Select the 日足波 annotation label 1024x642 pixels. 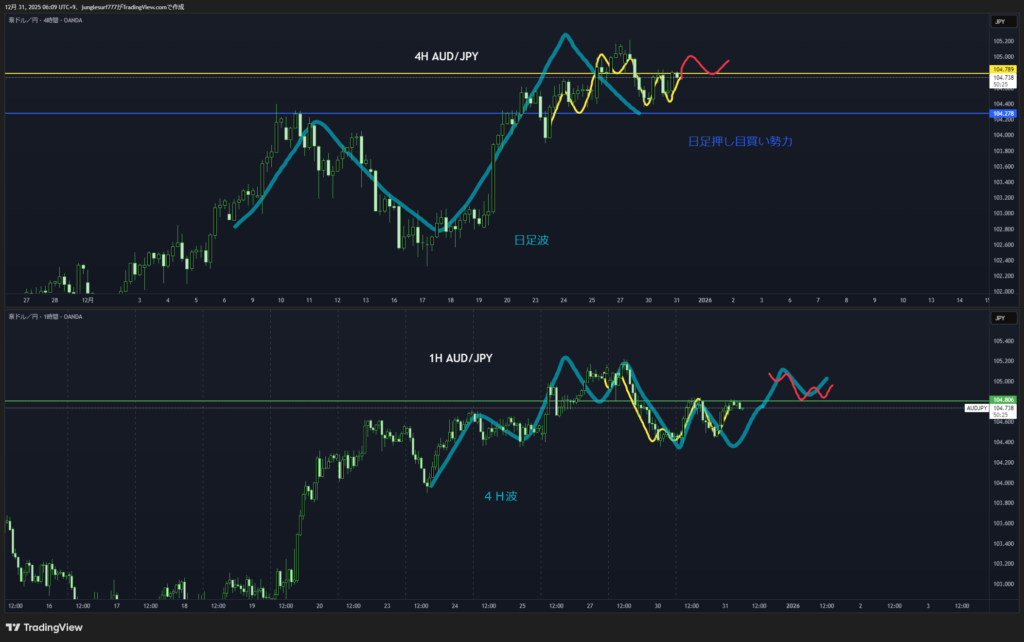pos(531,240)
